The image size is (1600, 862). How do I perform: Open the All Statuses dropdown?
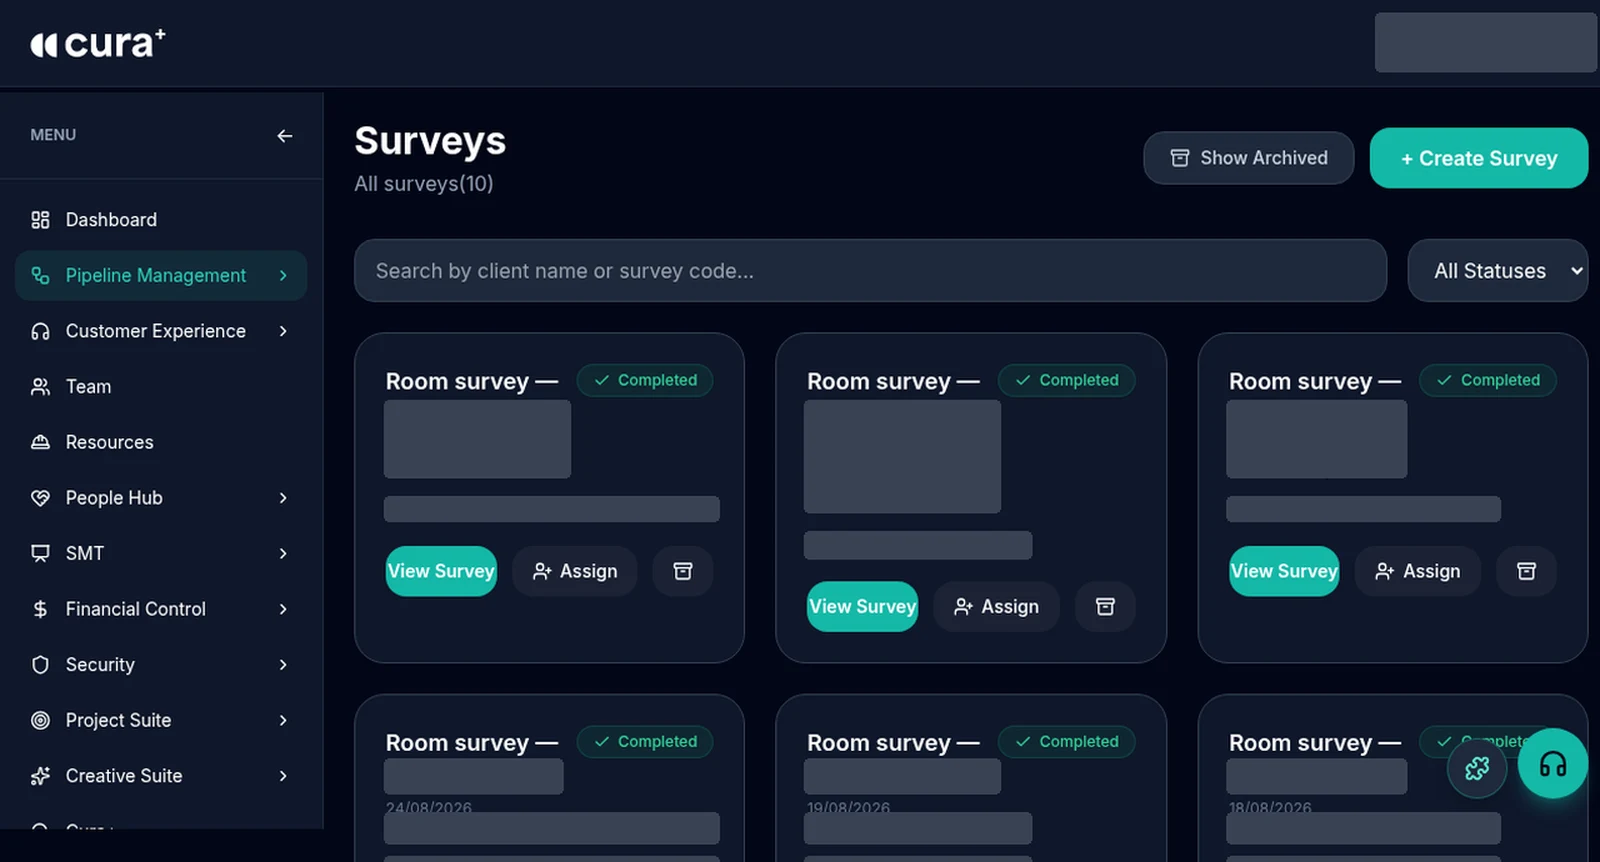(x=1498, y=270)
